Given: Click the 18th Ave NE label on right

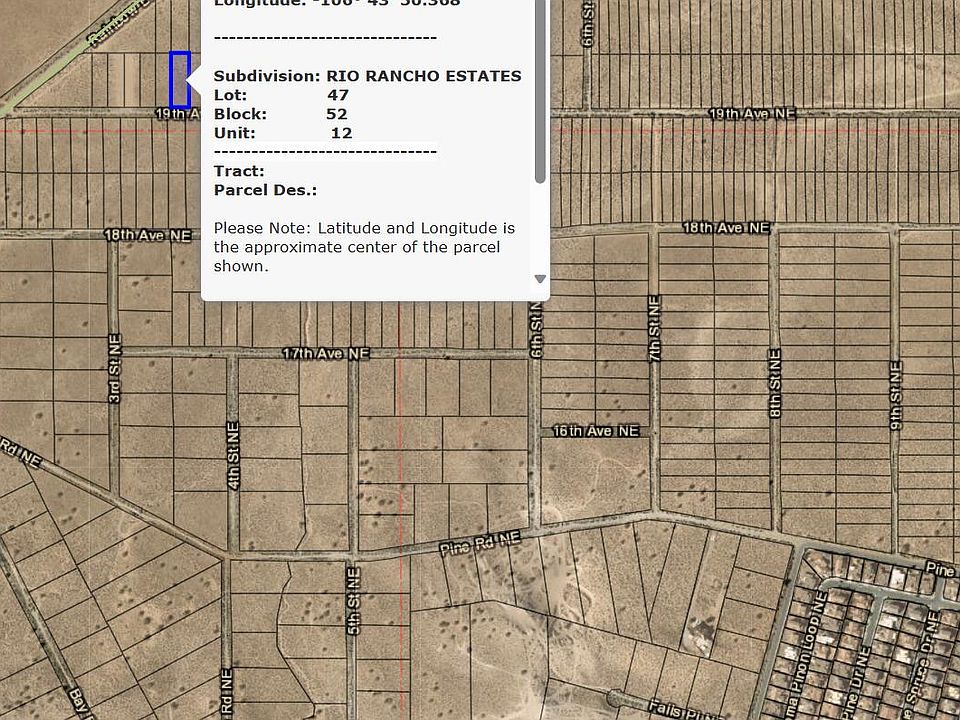Looking at the screenshot, I should point(726,228).
